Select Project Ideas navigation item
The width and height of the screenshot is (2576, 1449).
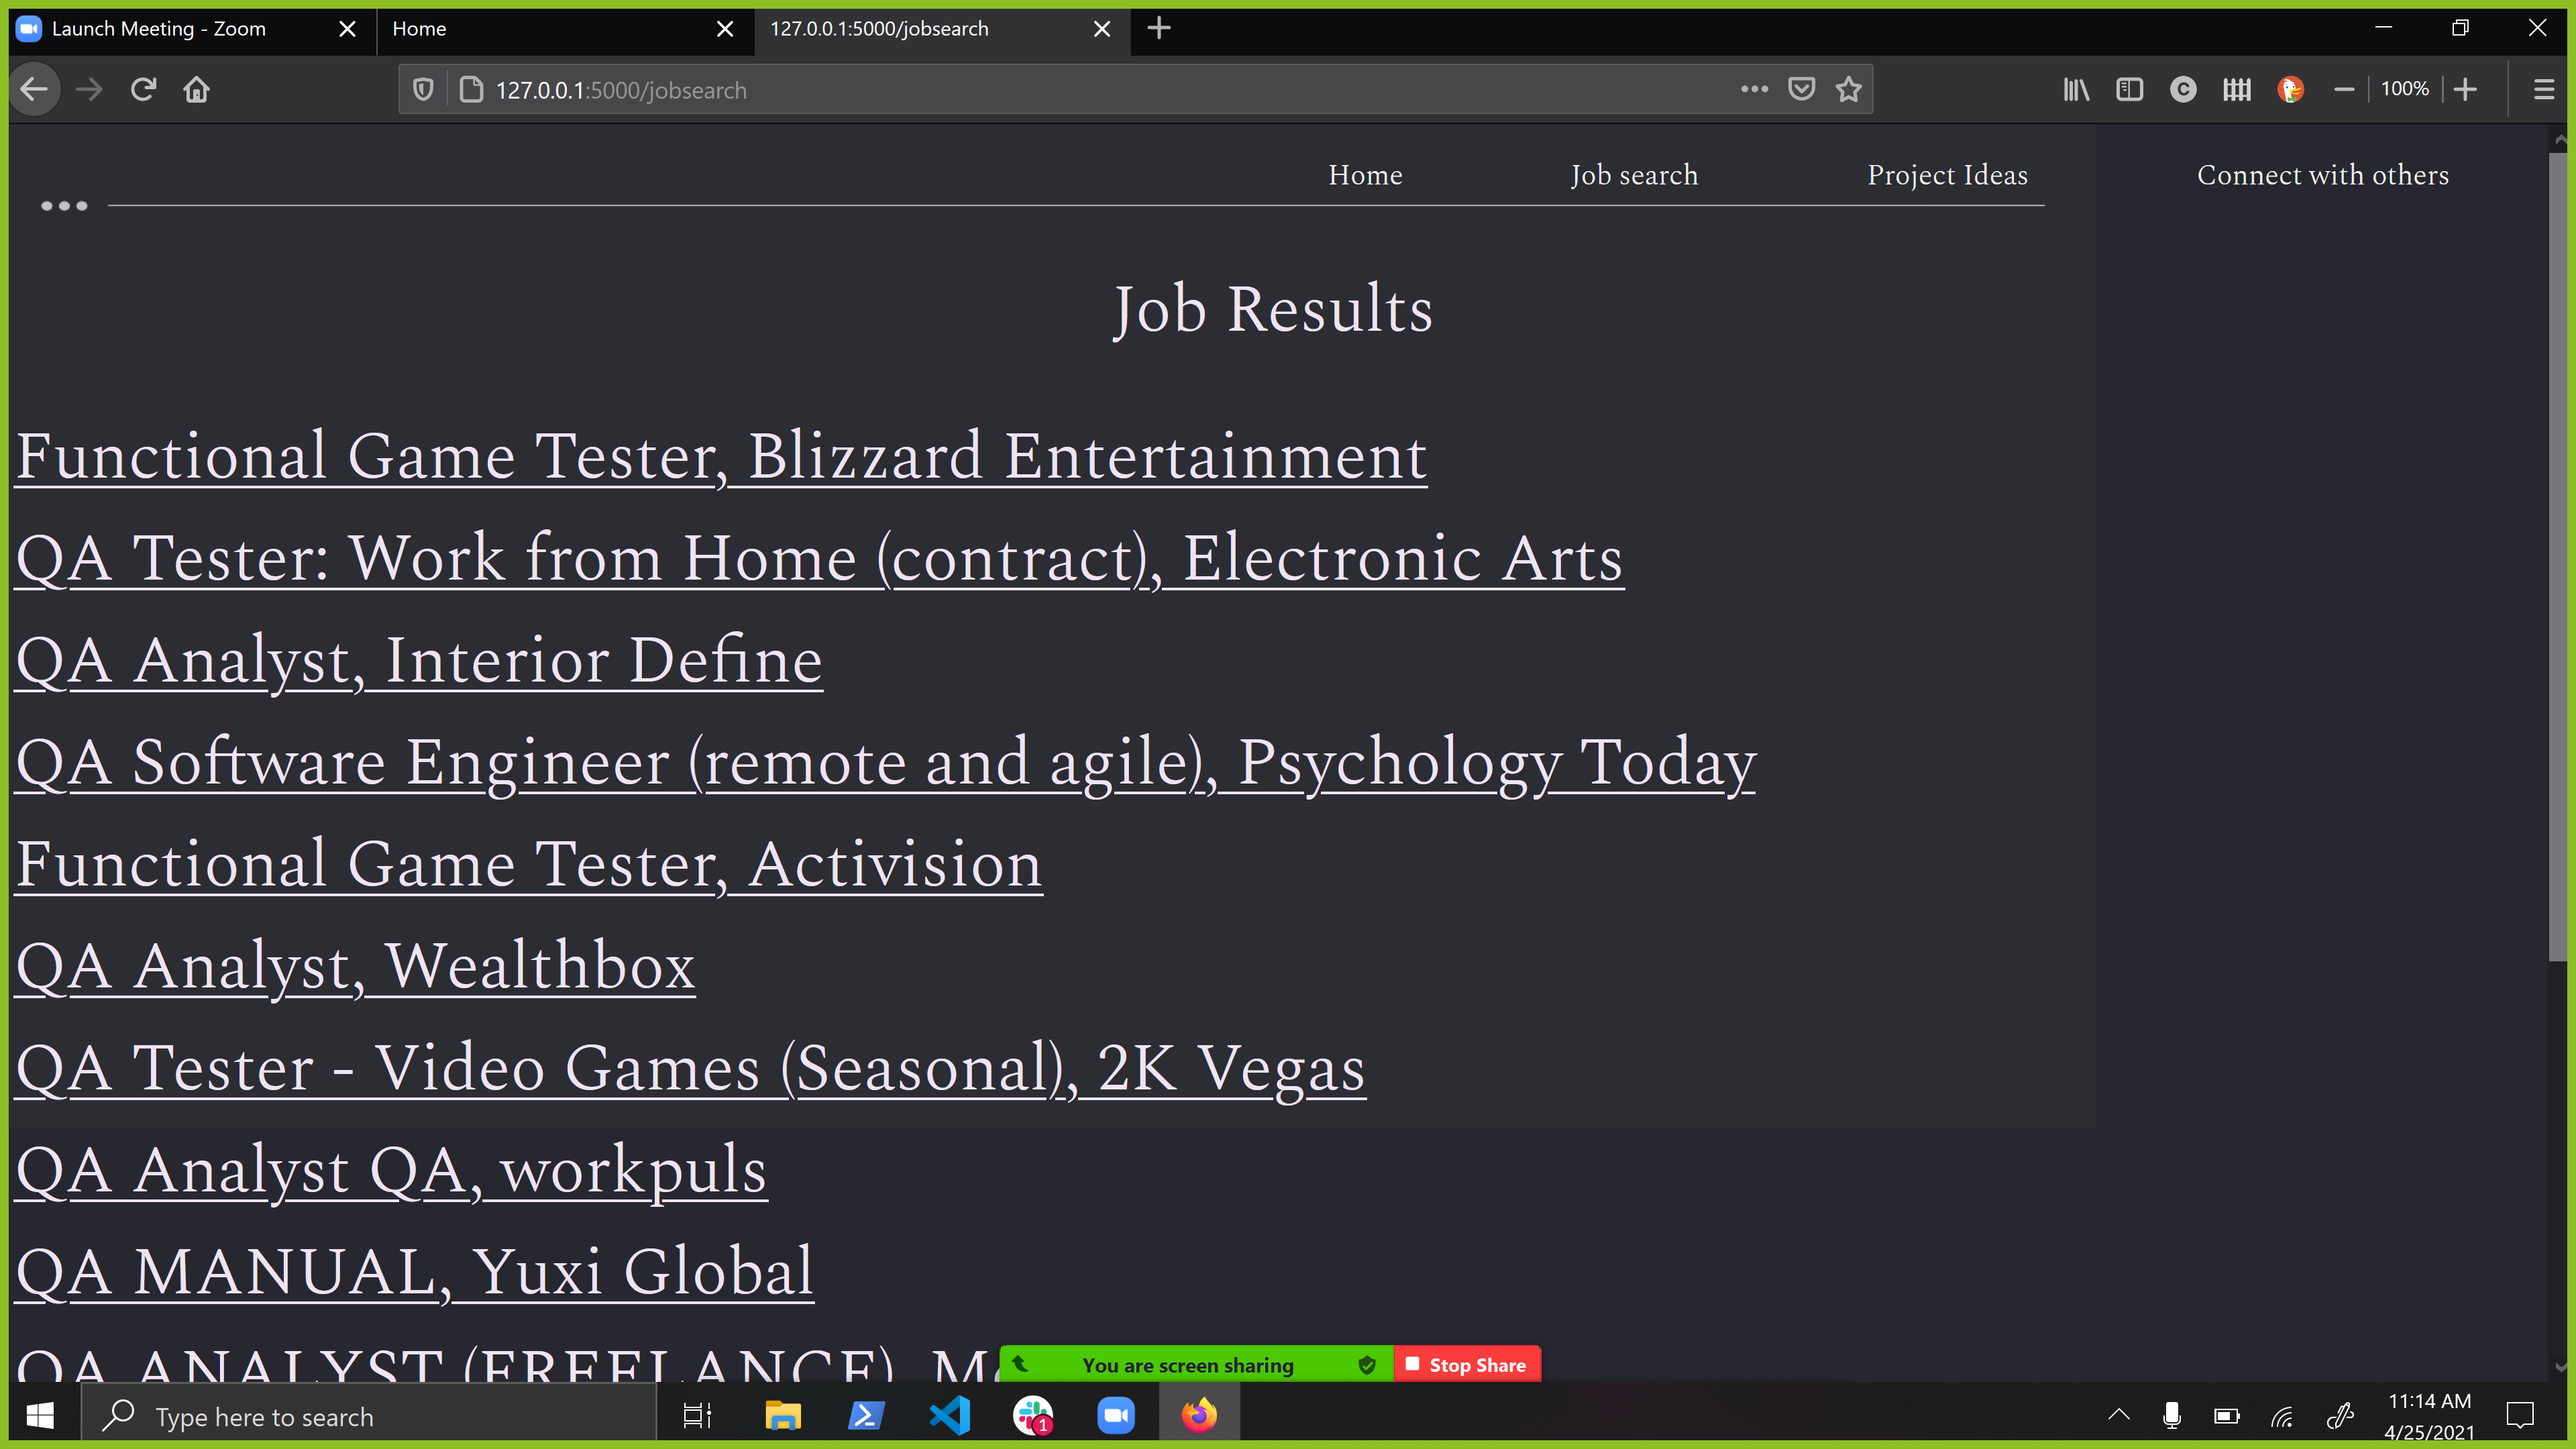(x=1947, y=175)
